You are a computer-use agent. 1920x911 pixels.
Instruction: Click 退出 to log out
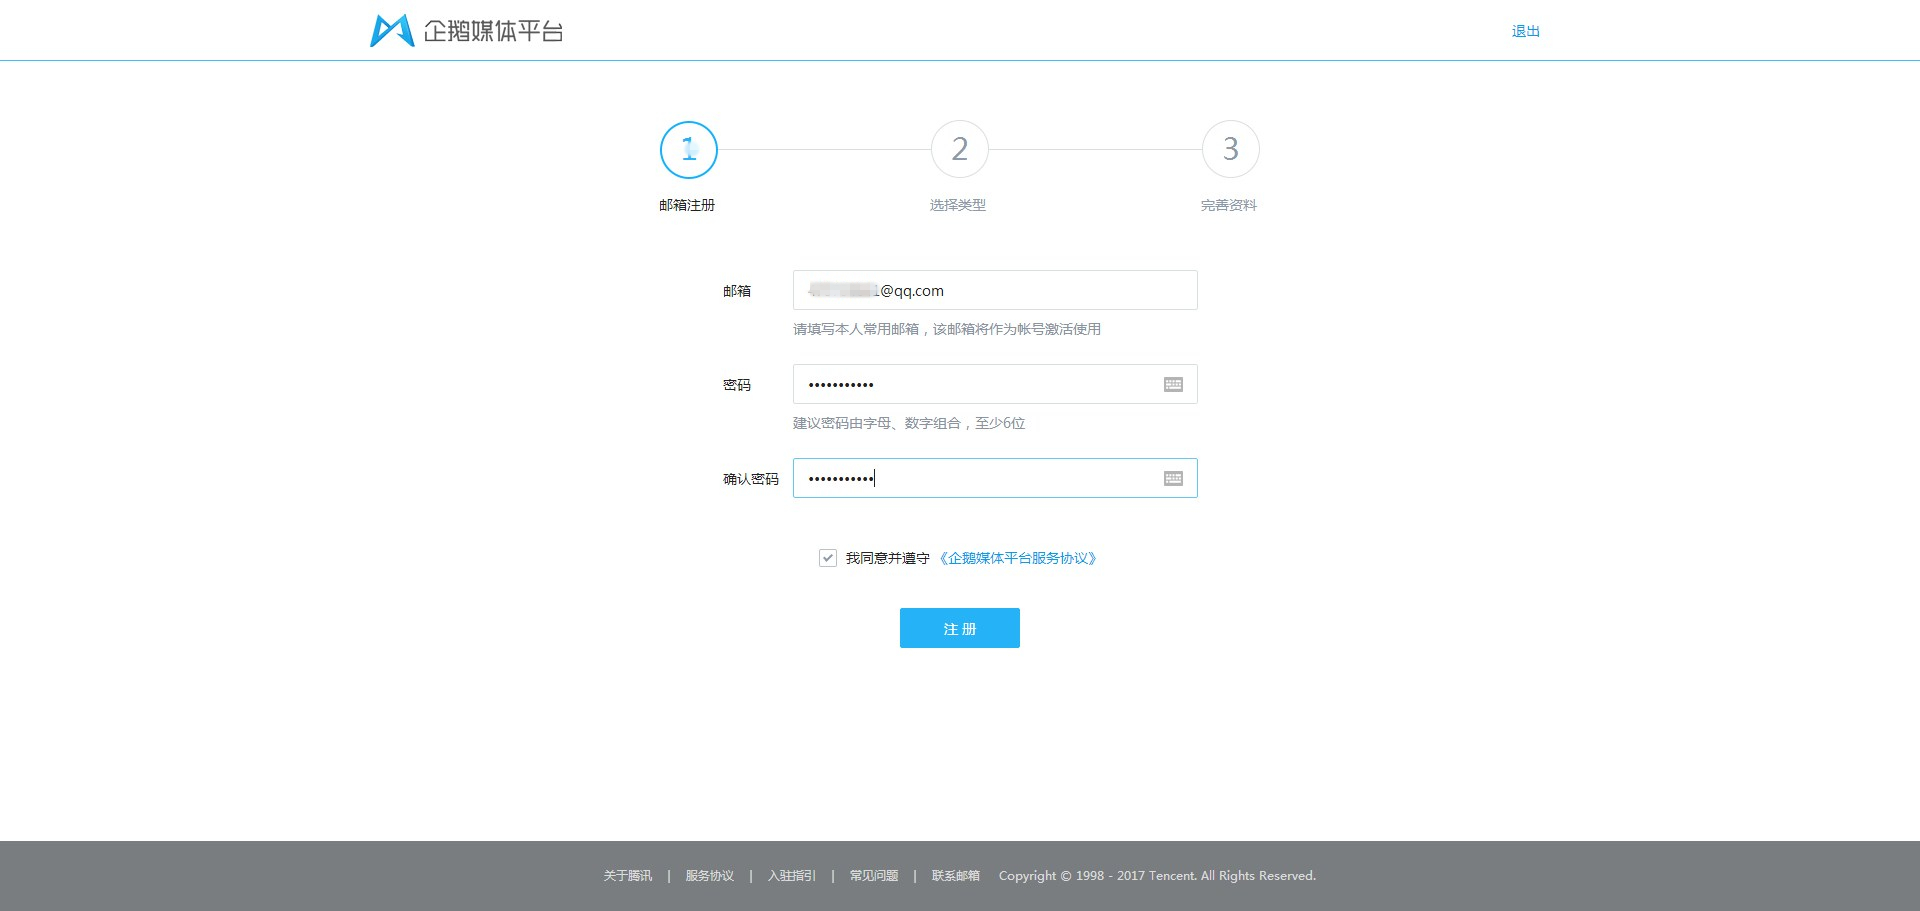pos(1525,30)
